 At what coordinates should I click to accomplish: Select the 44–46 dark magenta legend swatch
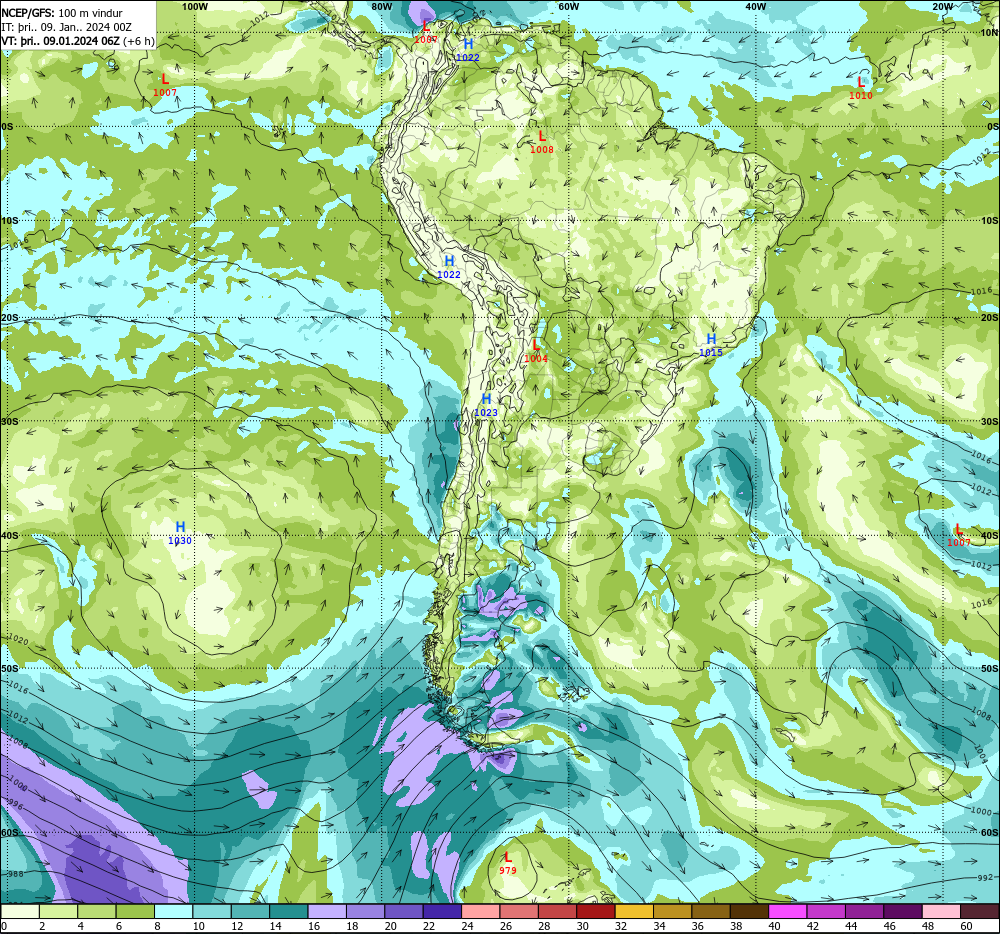click(x=864, y=912)
